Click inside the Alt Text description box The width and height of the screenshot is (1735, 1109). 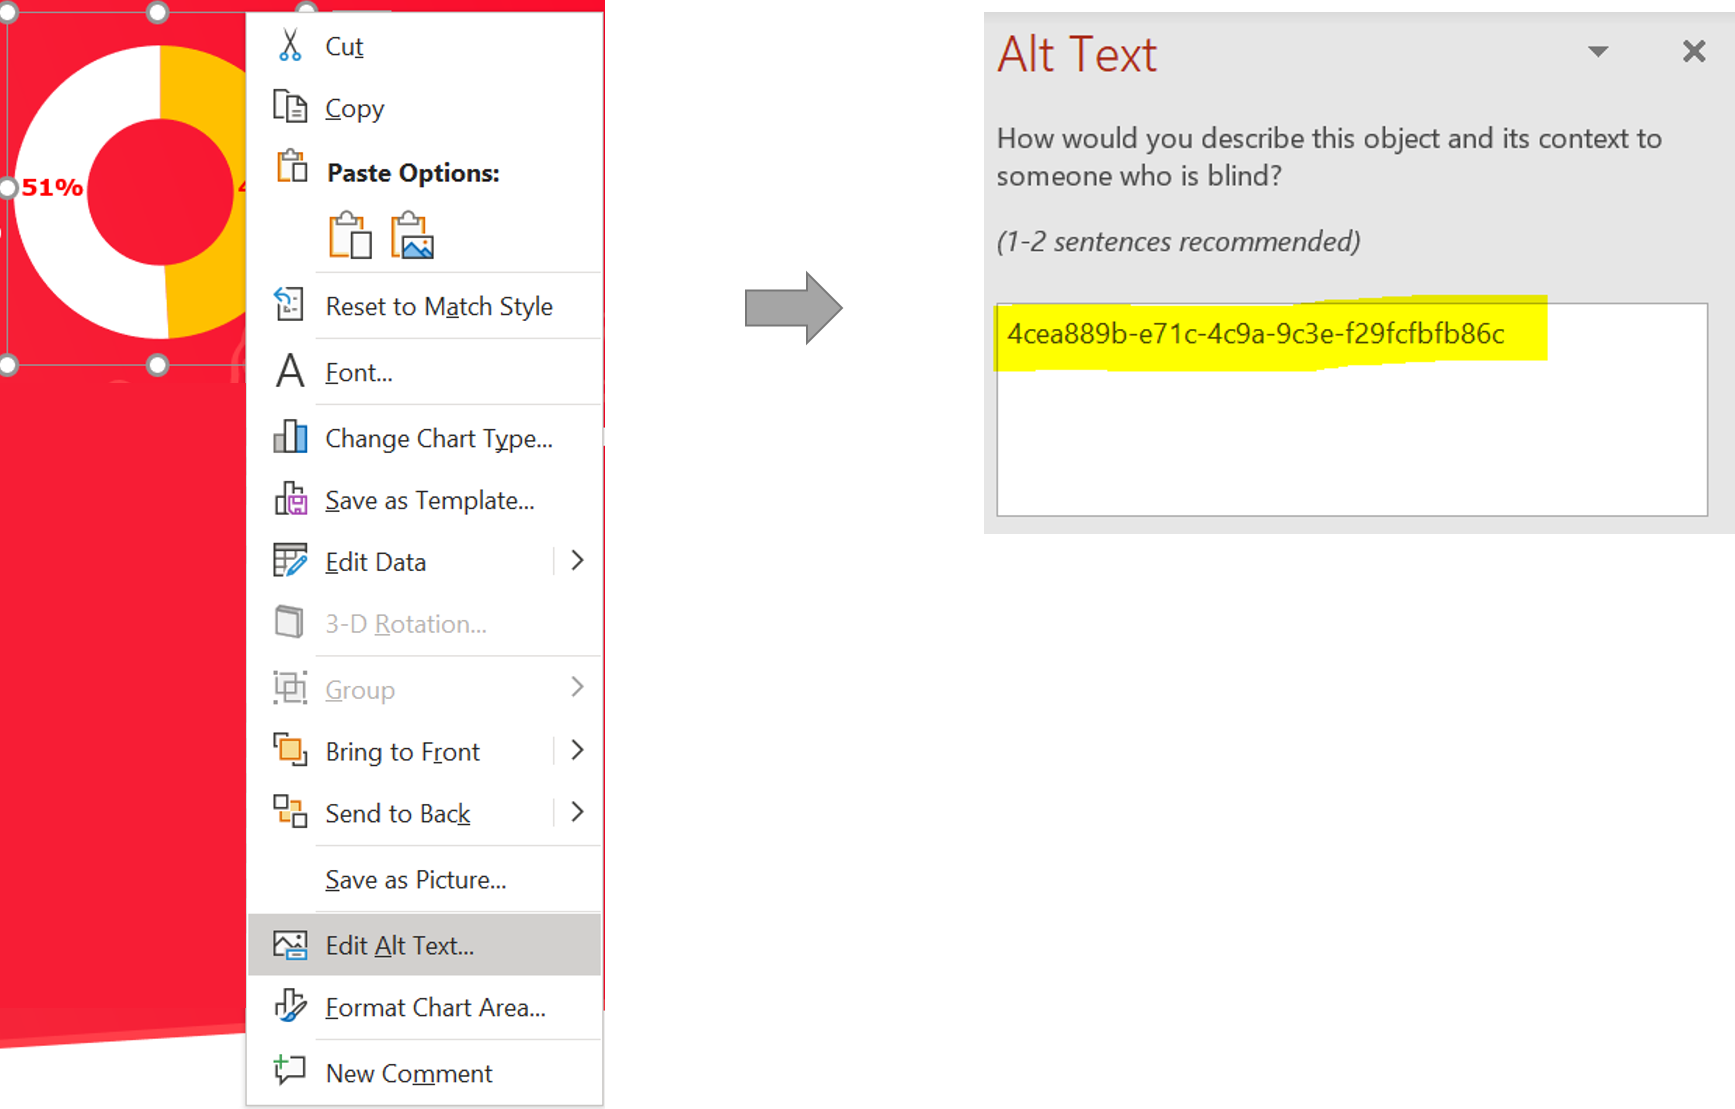pos(1351,440)
